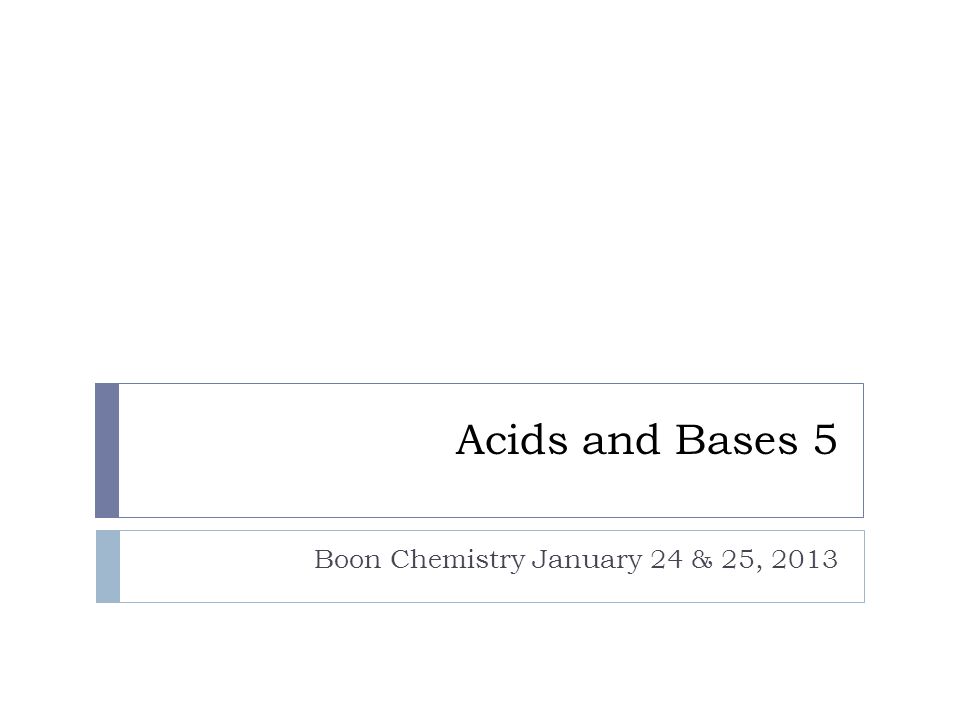The width and height of the screenshot is (960, 720).
Task: Select the light blue accent bar beside the subtitle
Action: 108,567
